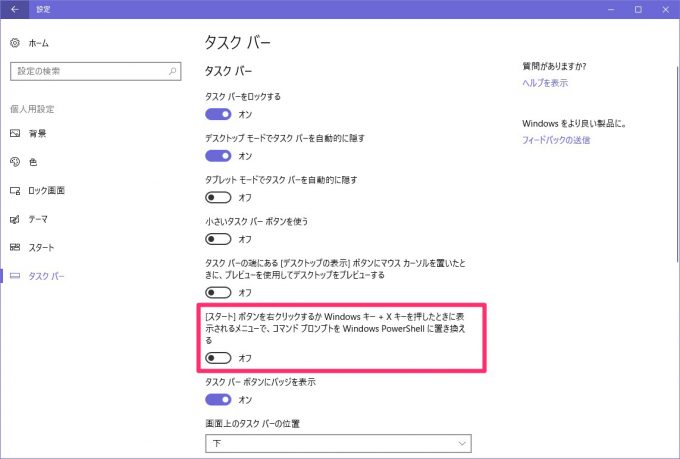The width and height of the screenshot is (680, 459).
Task: Click the 個人用設定 heading text
Action: [x=32, y=109]
